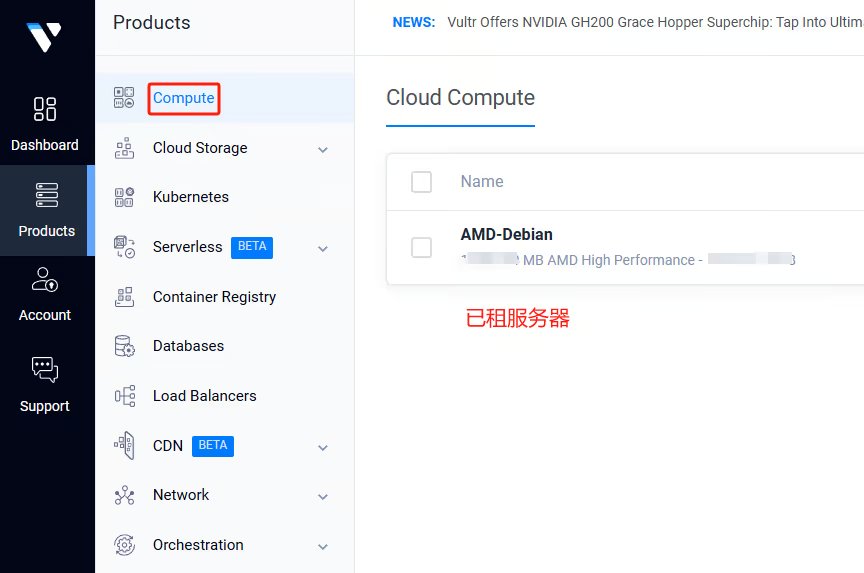Read the Vultr NVIDIA GH200 news headline
Image resolution: width=864 pixels, height=573 pixels.
(x=655, y=22)
